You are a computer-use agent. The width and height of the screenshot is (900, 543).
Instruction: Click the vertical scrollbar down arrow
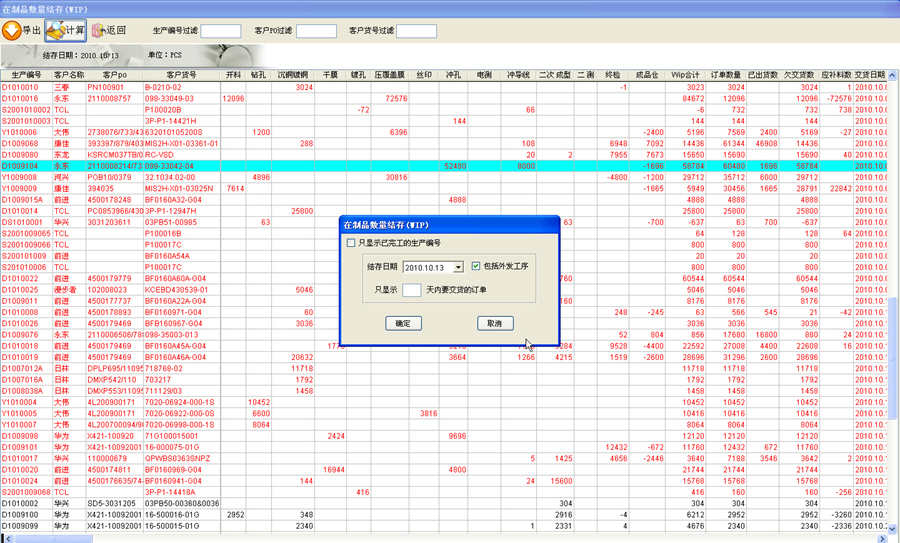[x=893, y=528]
